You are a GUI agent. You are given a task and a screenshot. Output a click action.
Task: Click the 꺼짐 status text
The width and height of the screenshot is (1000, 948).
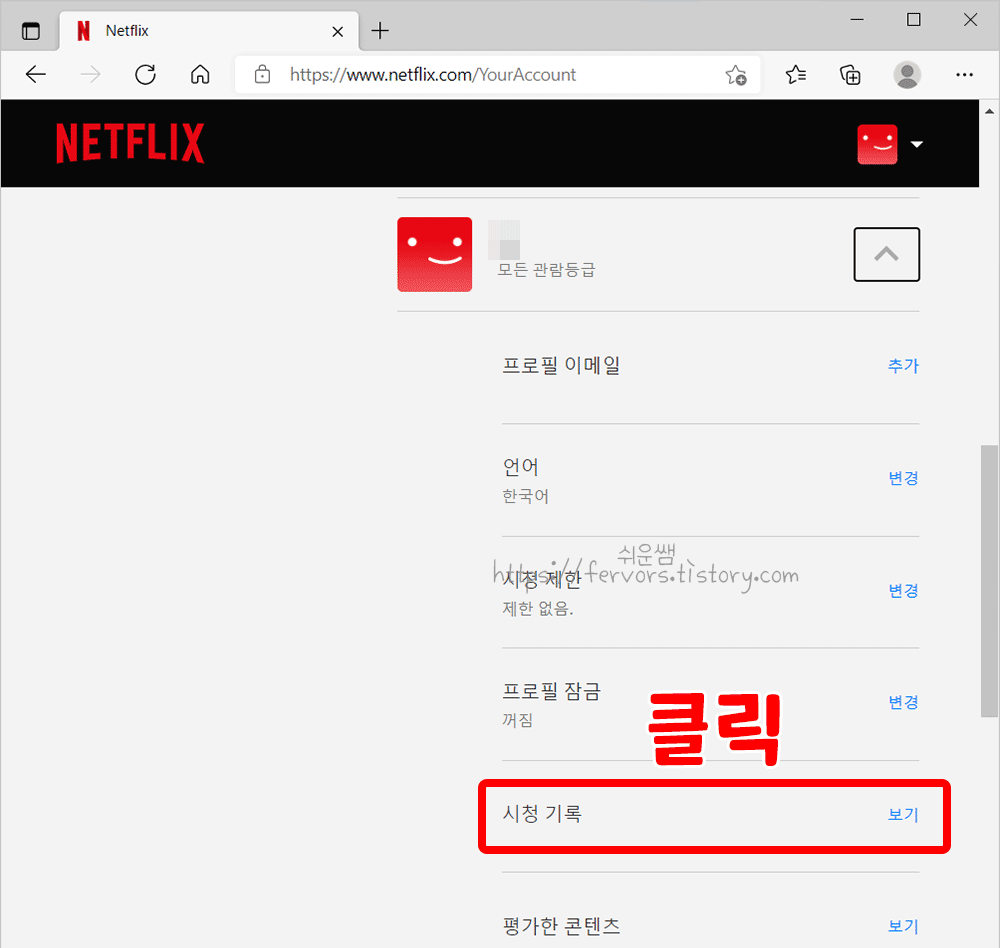pos(517,720)
